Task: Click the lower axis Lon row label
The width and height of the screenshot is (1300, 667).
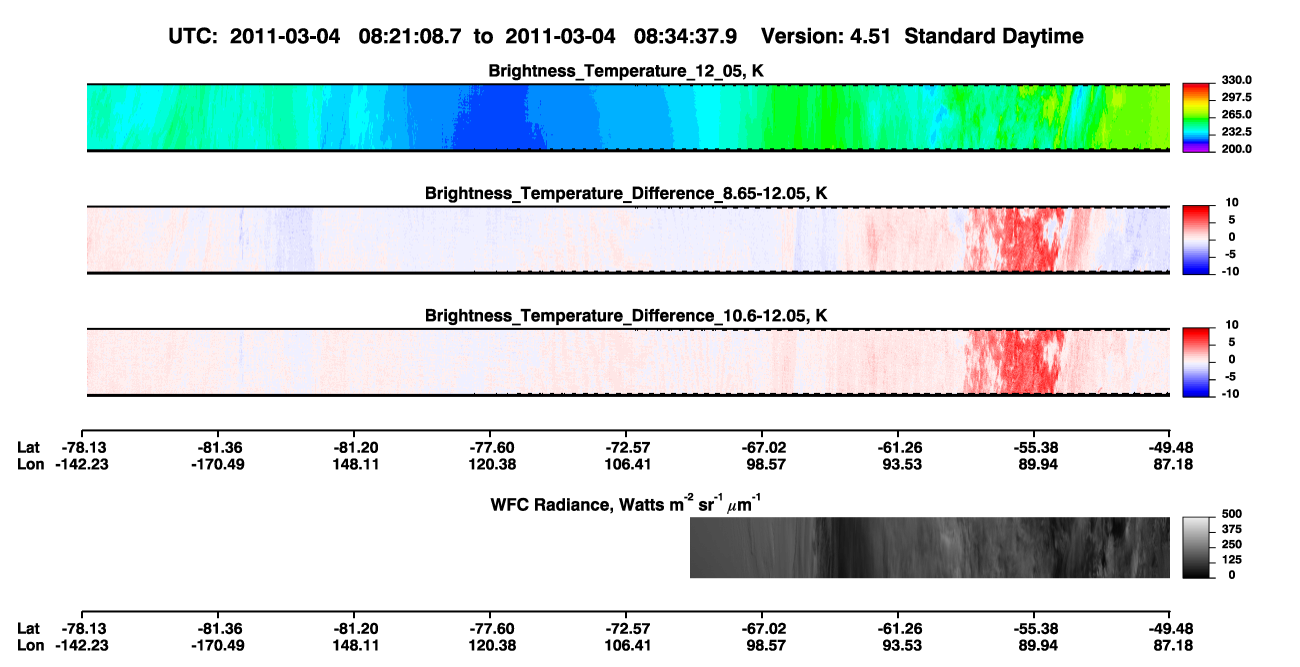Action: pyautogui.click(x=31, y=645)
